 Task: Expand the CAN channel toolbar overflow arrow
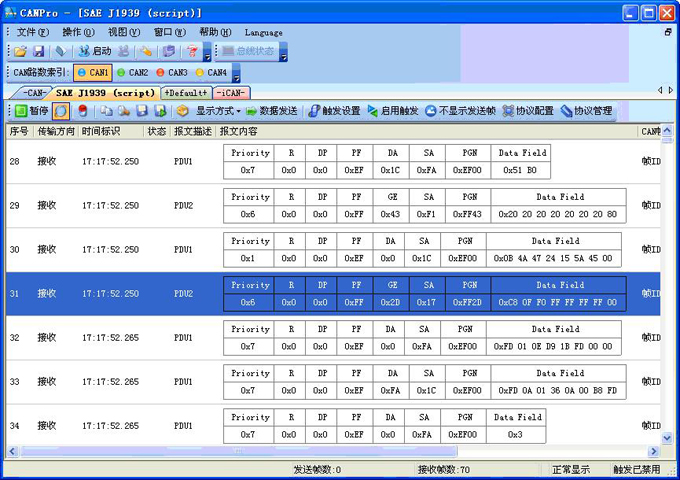point(237,76)
